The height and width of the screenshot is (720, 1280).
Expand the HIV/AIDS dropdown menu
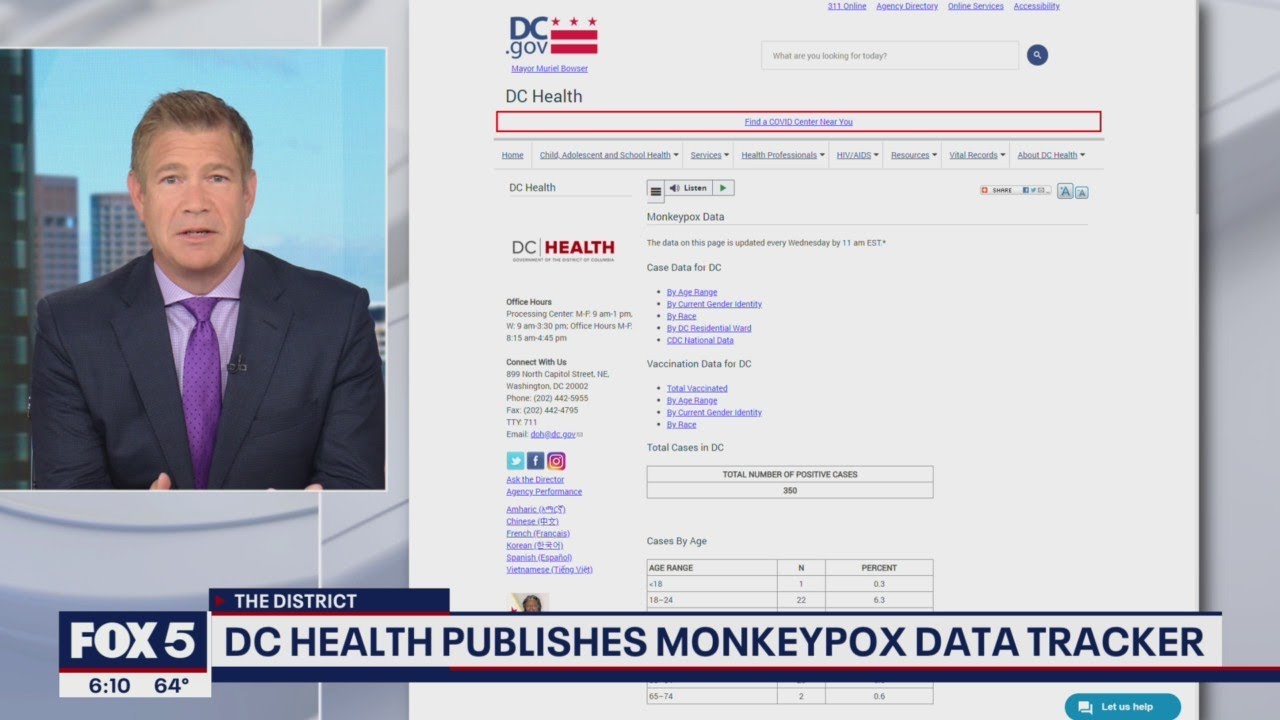click(858, 155)
